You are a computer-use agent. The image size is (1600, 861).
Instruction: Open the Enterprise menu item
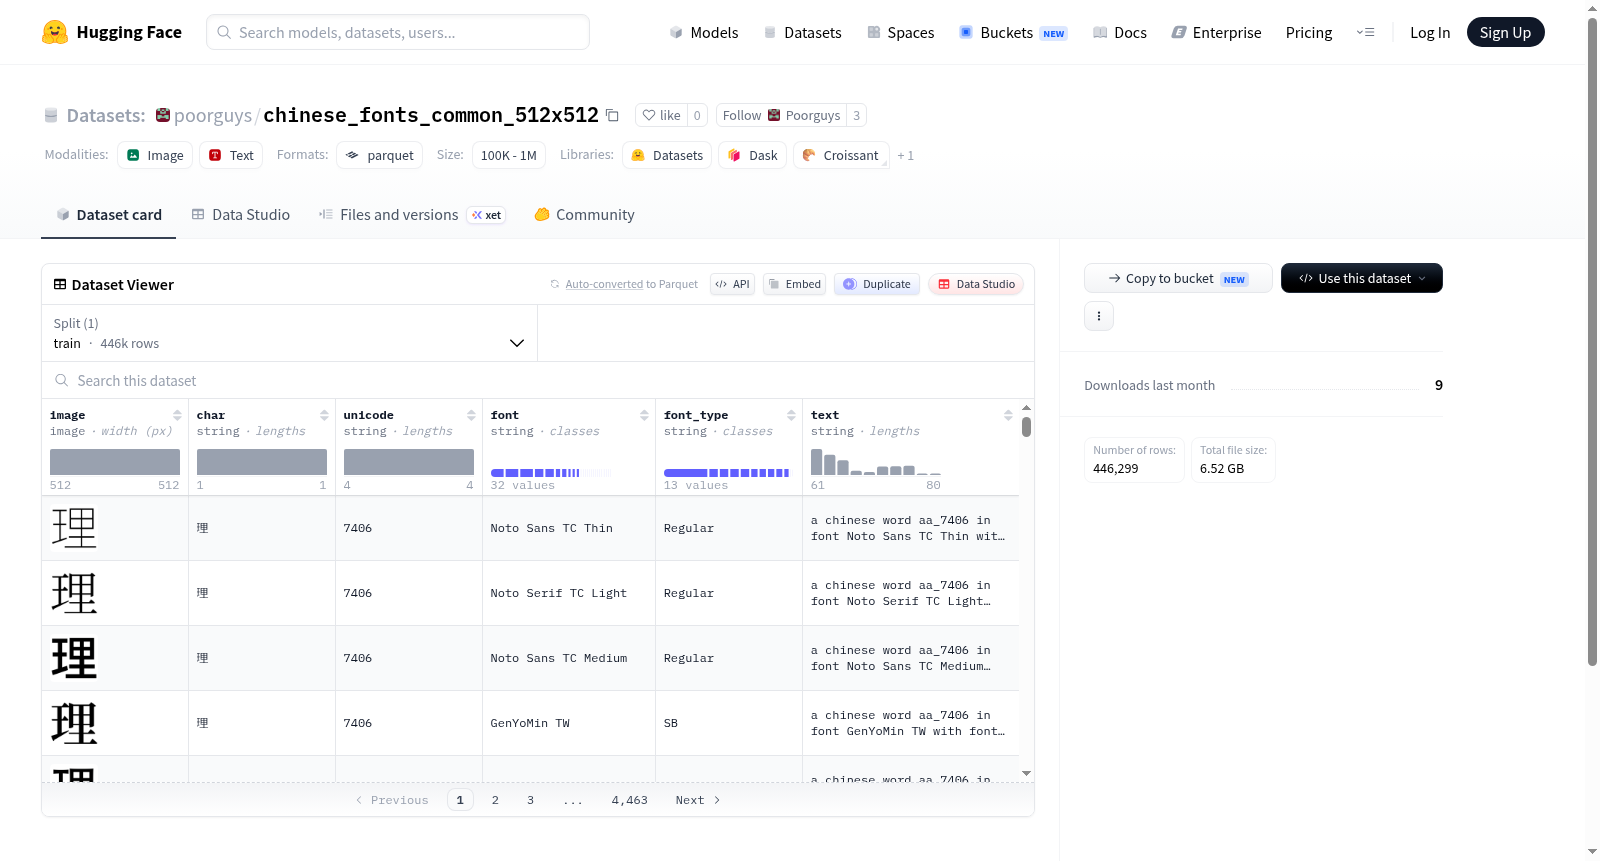pyautogui.click(x=1216, y=33)
